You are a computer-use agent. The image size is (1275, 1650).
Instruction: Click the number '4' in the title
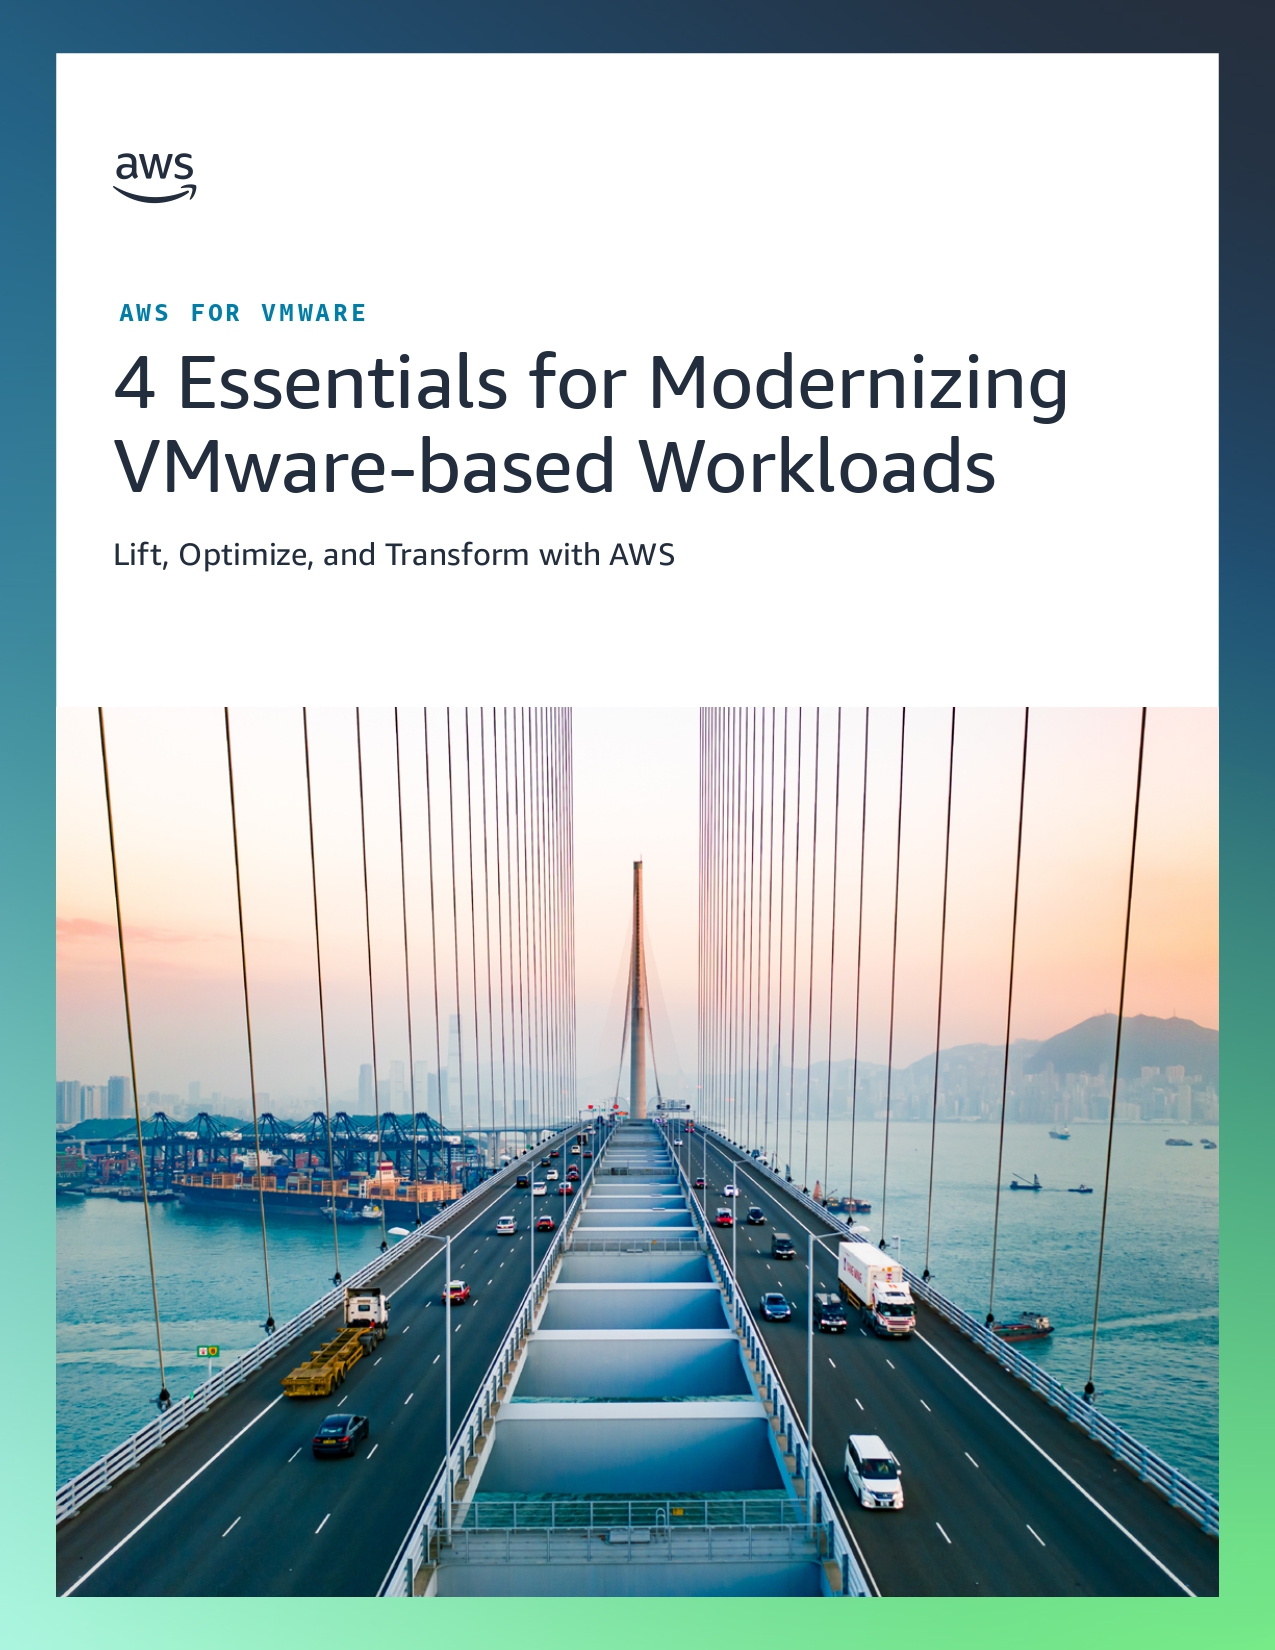click(x=134, y=383)
